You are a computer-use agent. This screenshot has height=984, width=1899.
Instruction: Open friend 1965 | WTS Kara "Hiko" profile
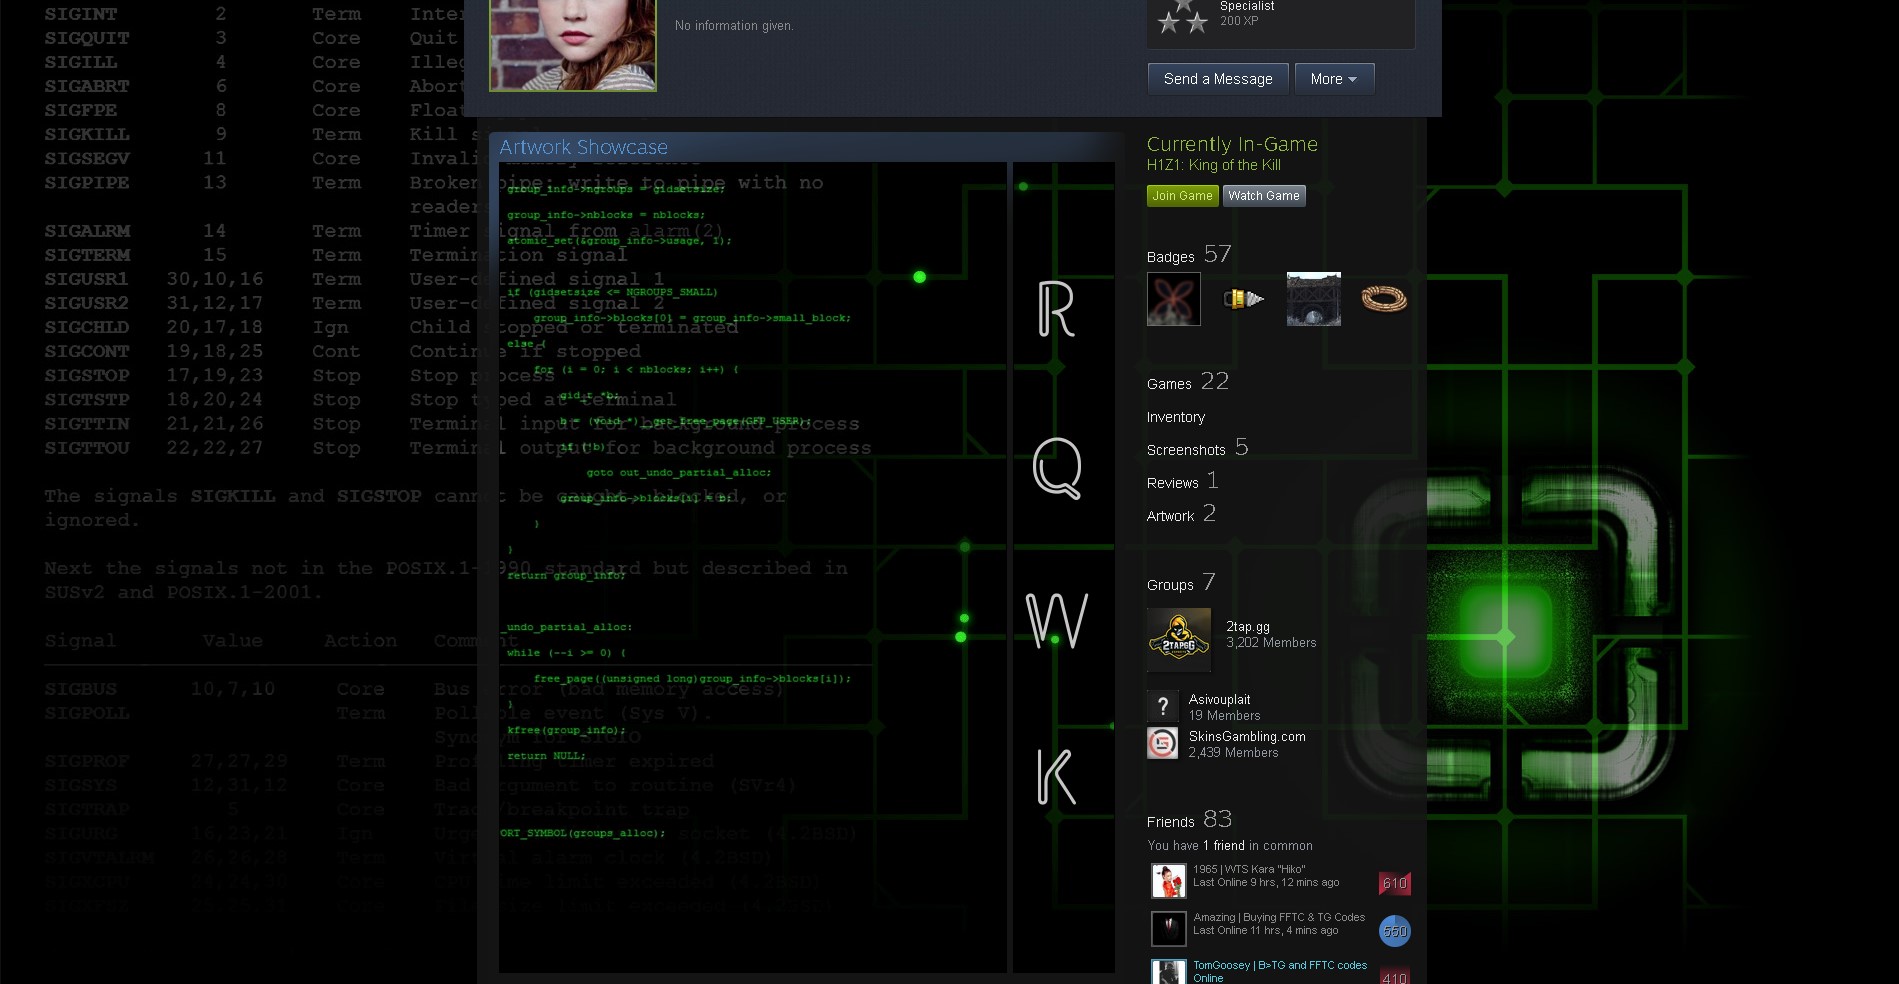(1249, 870)
